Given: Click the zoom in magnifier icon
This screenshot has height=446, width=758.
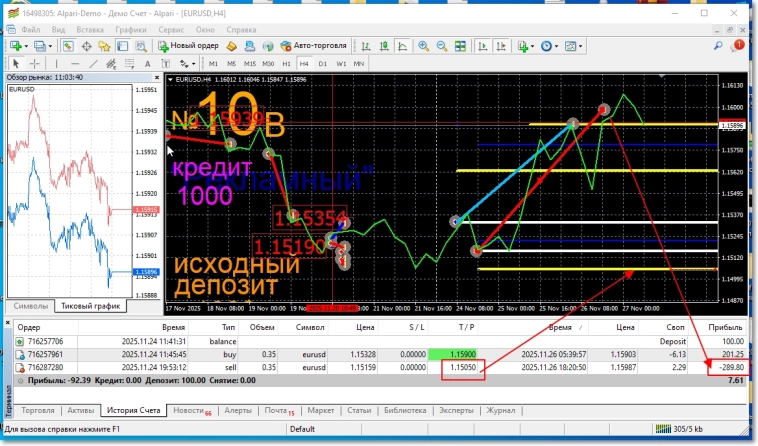Looking at the screenshot, I should 422,46.
